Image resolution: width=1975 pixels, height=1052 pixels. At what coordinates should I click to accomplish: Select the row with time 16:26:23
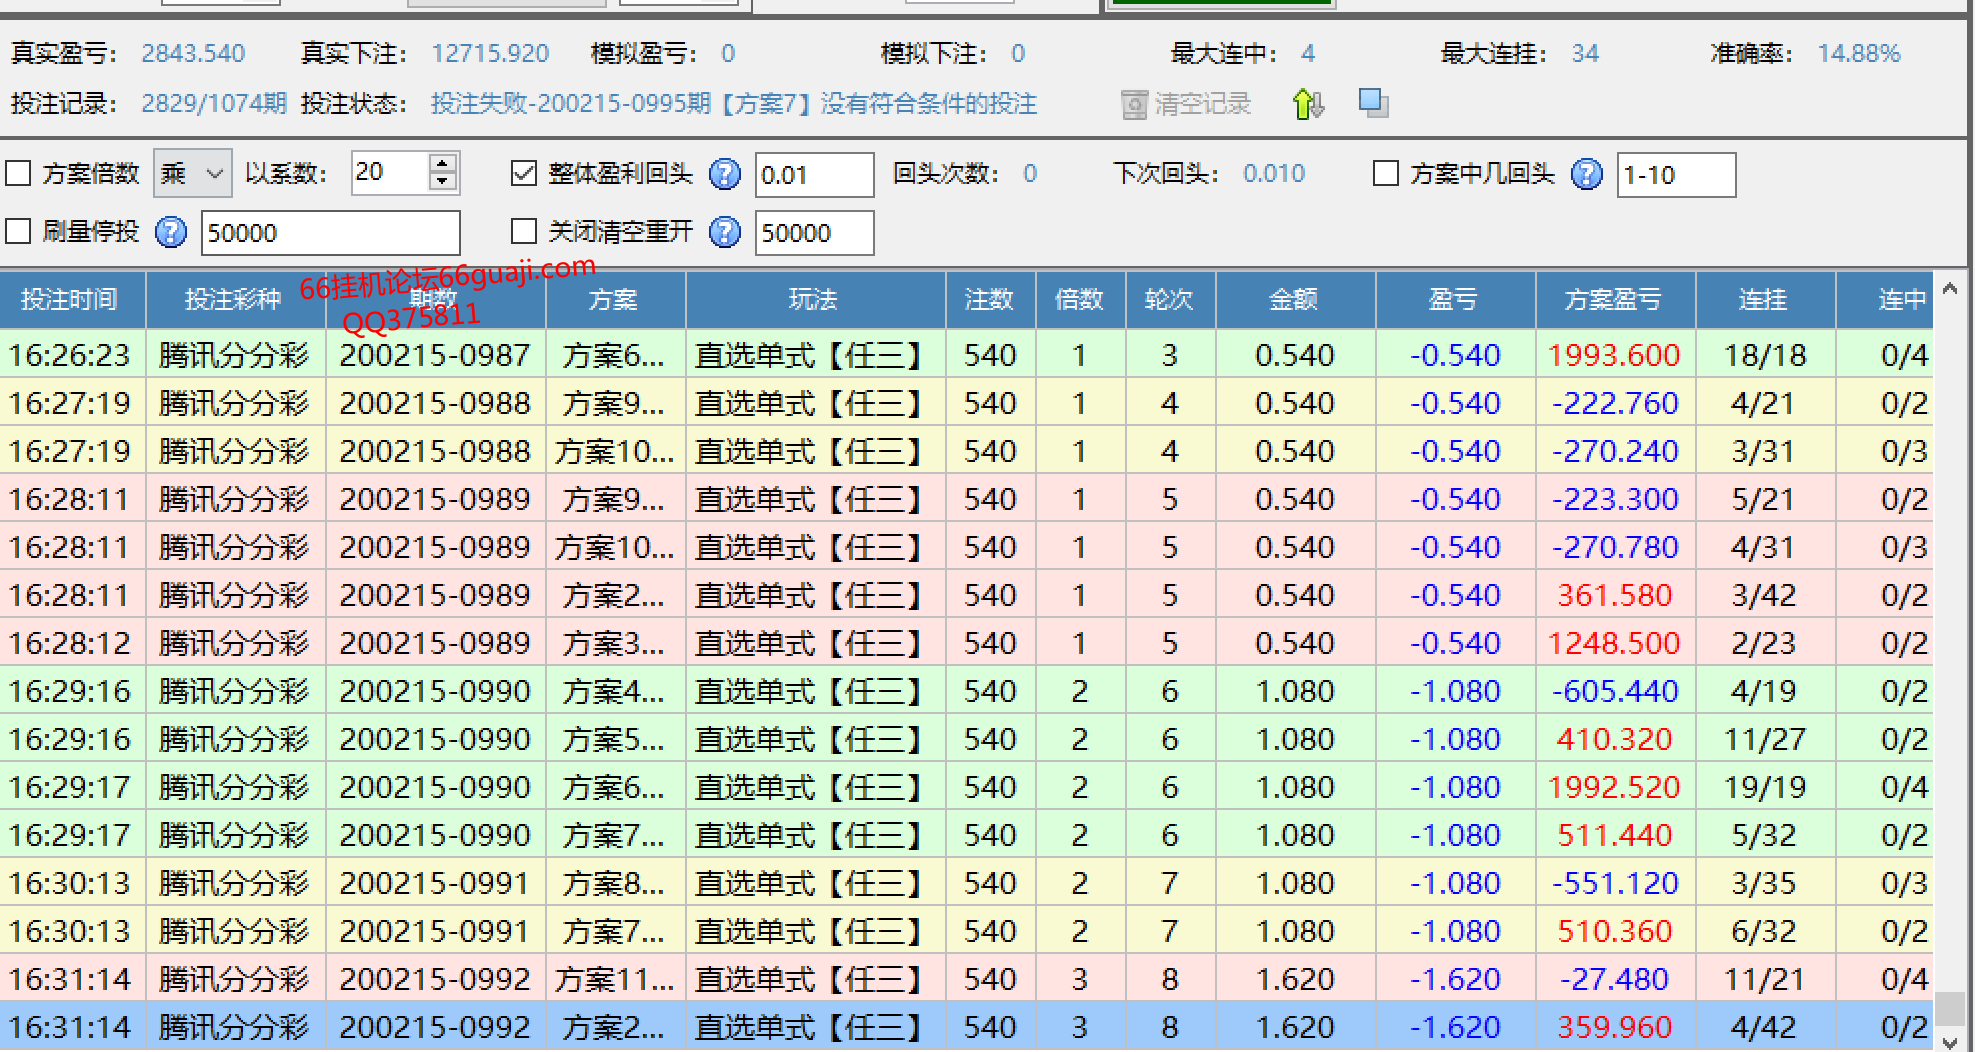coord(966,355)
